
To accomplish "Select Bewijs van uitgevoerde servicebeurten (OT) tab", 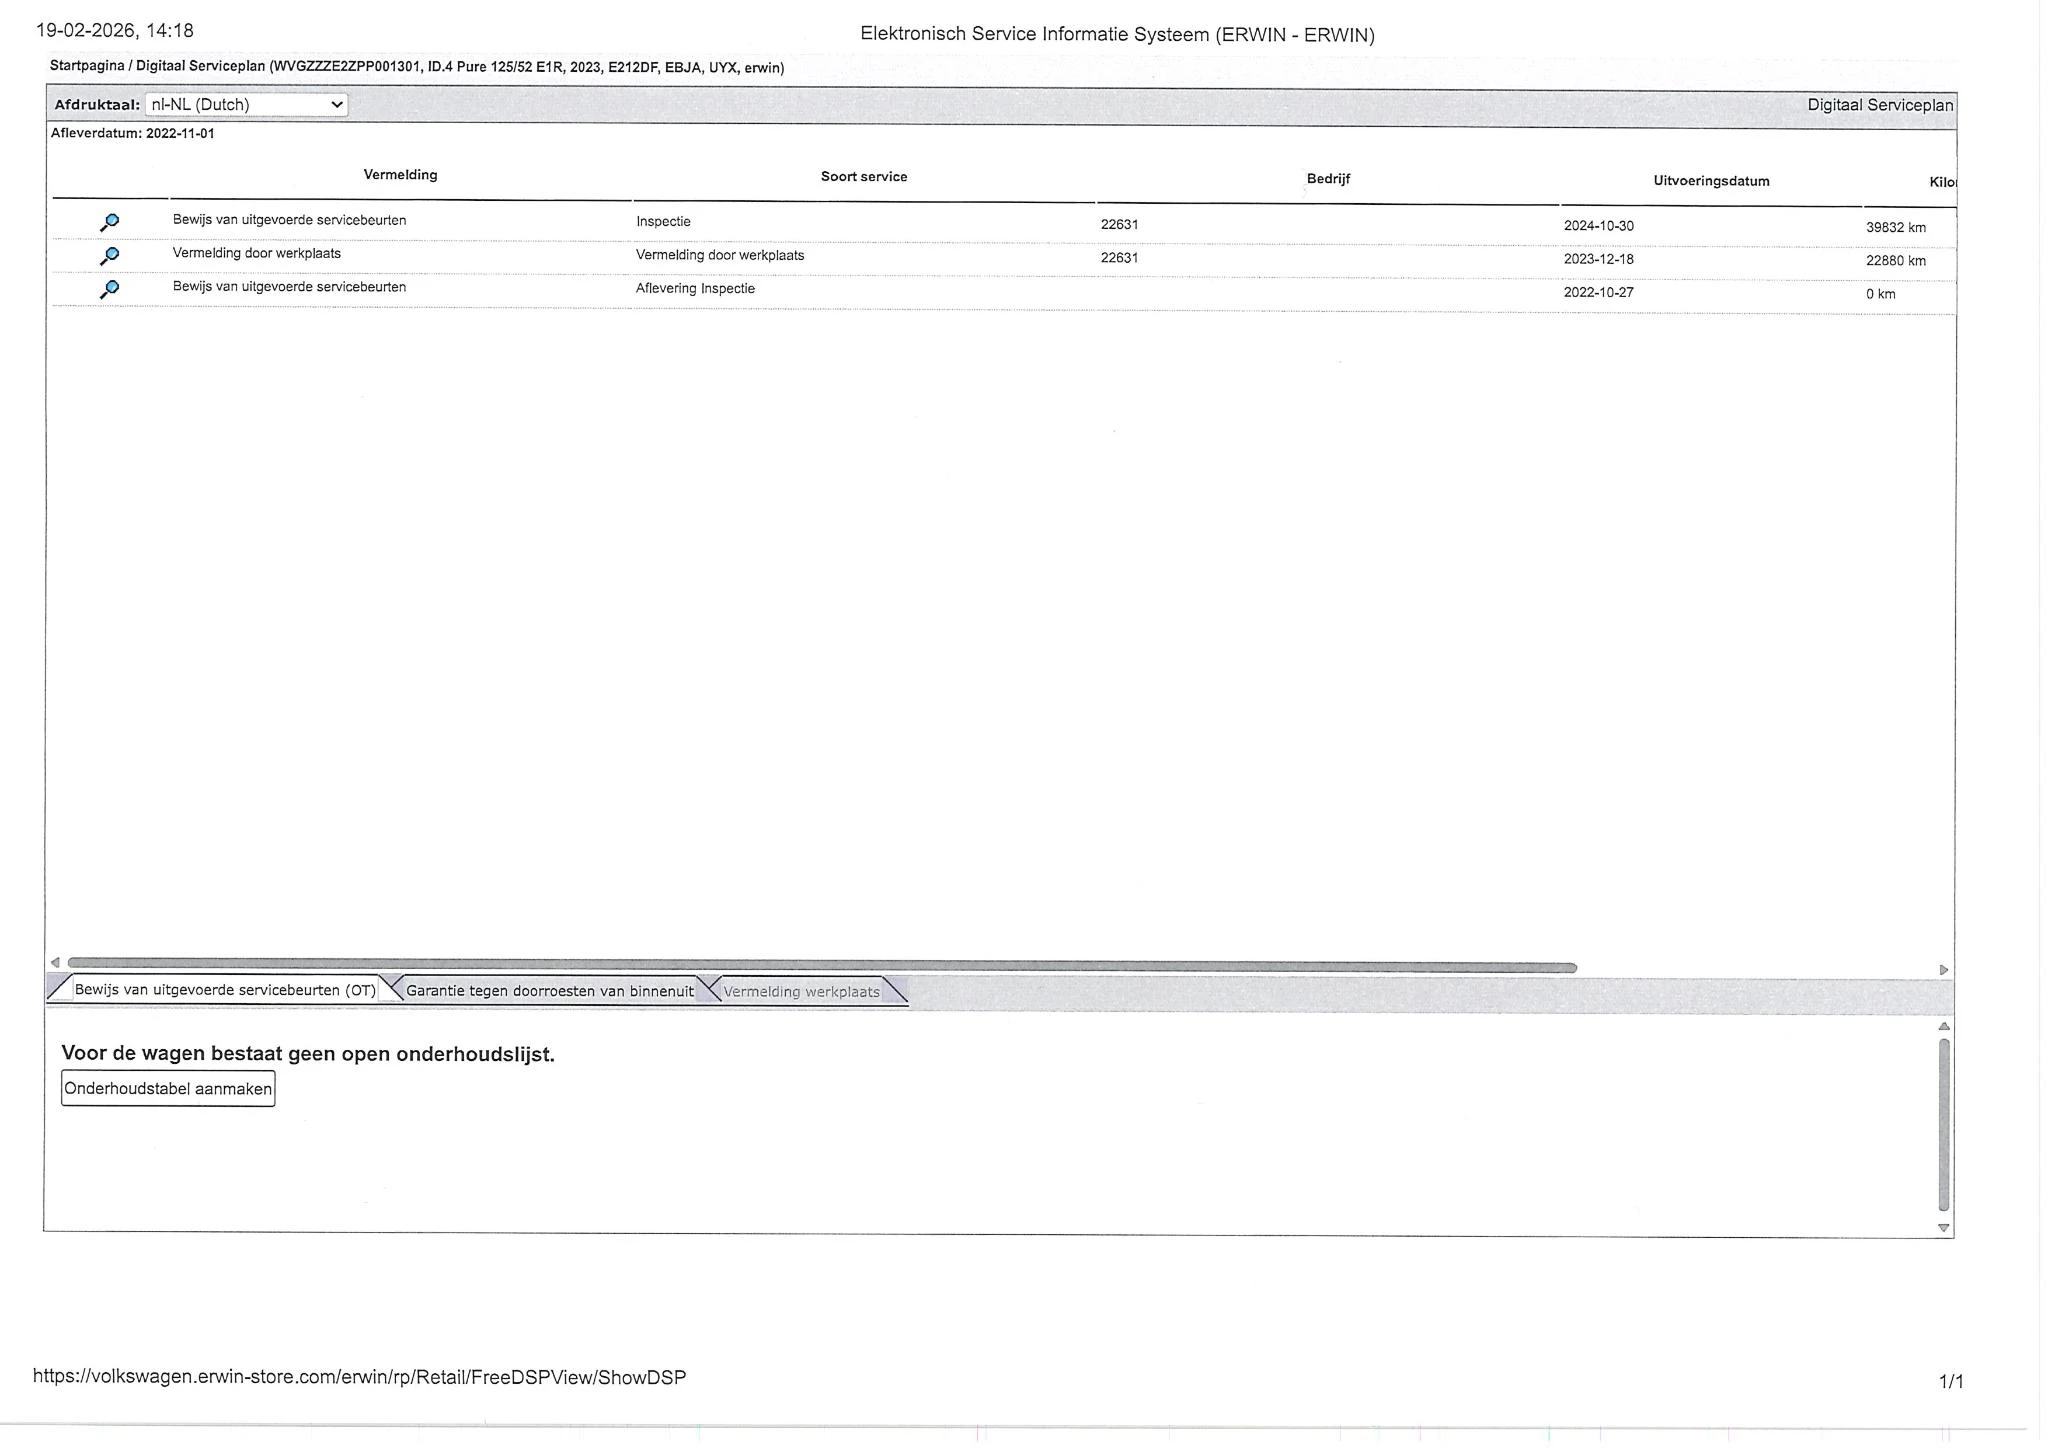I will [224, 990].
